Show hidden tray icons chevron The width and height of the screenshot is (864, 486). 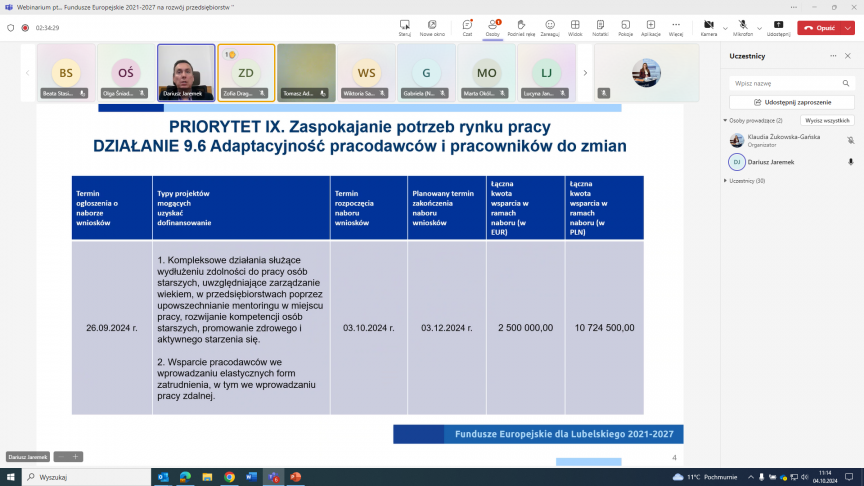coord(750,477)
